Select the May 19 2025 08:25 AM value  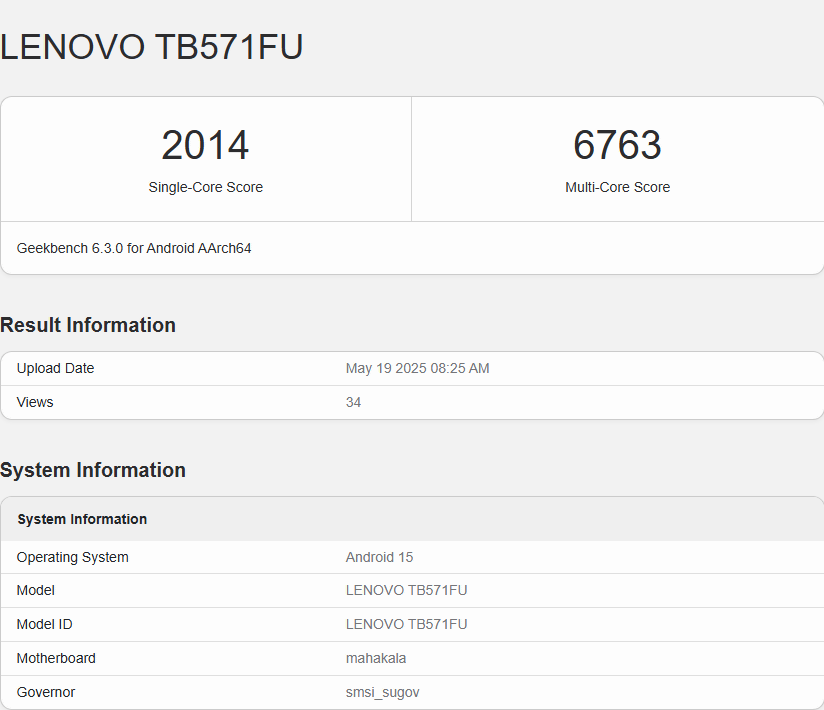pyautogui.click(x=417, y=368)
